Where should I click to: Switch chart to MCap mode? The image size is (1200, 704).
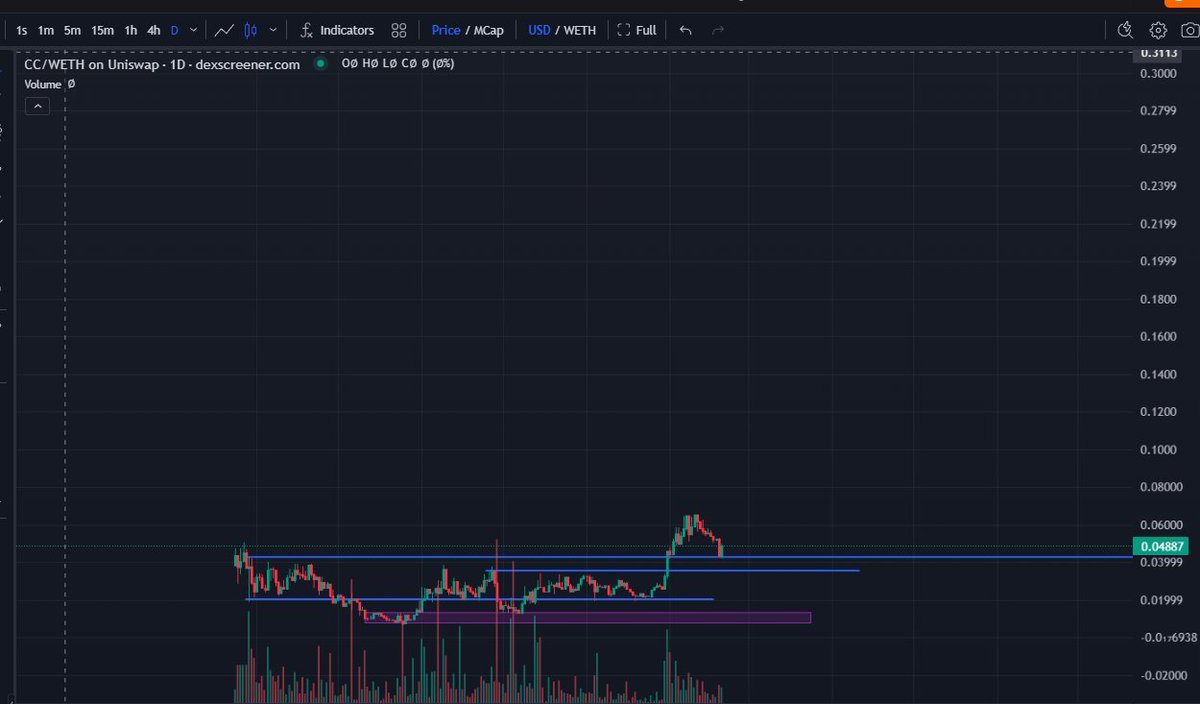coord(488,30)
